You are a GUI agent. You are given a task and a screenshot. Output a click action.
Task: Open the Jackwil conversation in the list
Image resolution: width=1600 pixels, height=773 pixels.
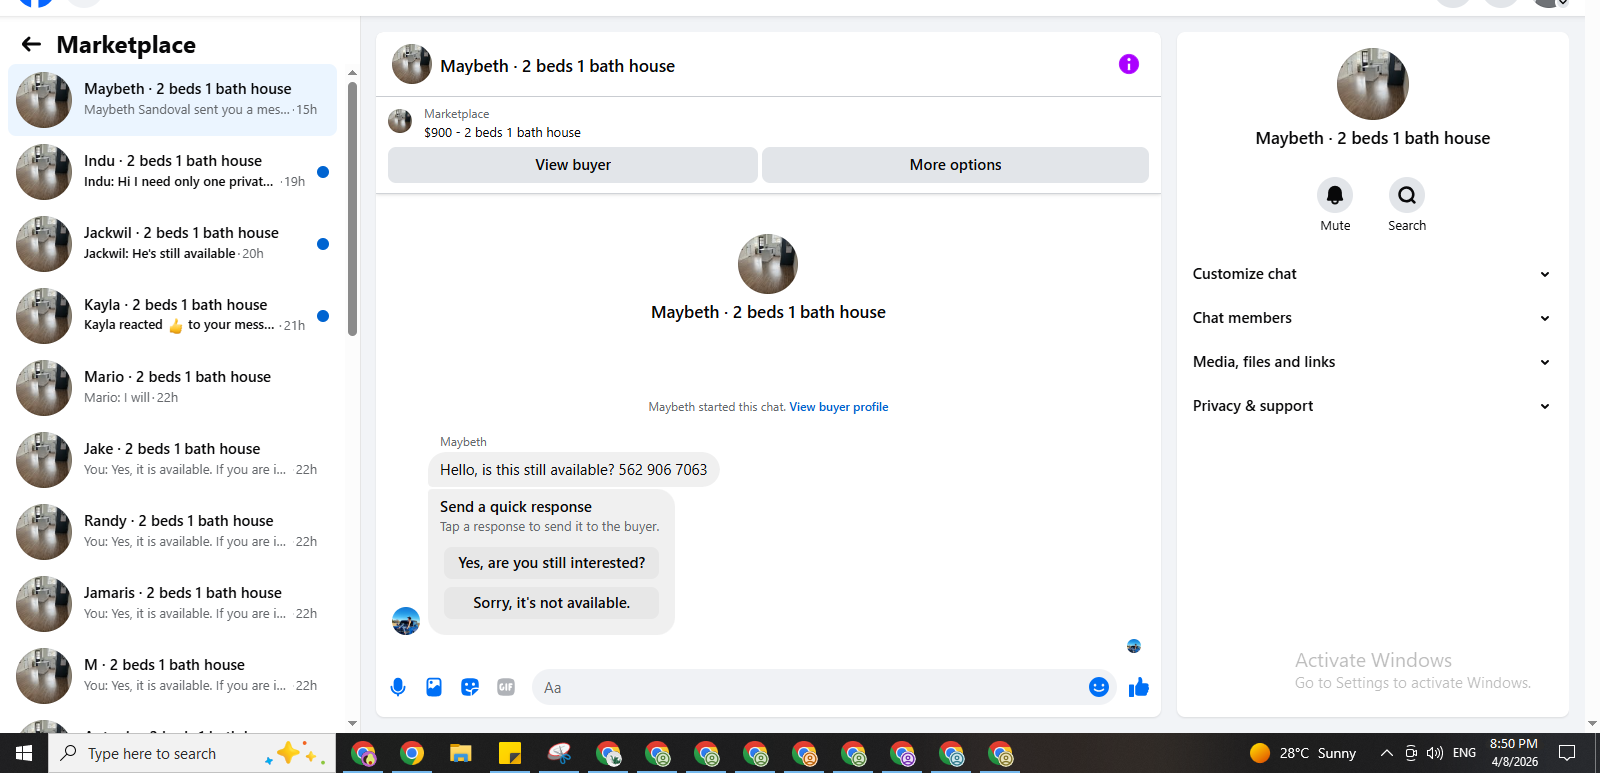(x=172, y=244)
